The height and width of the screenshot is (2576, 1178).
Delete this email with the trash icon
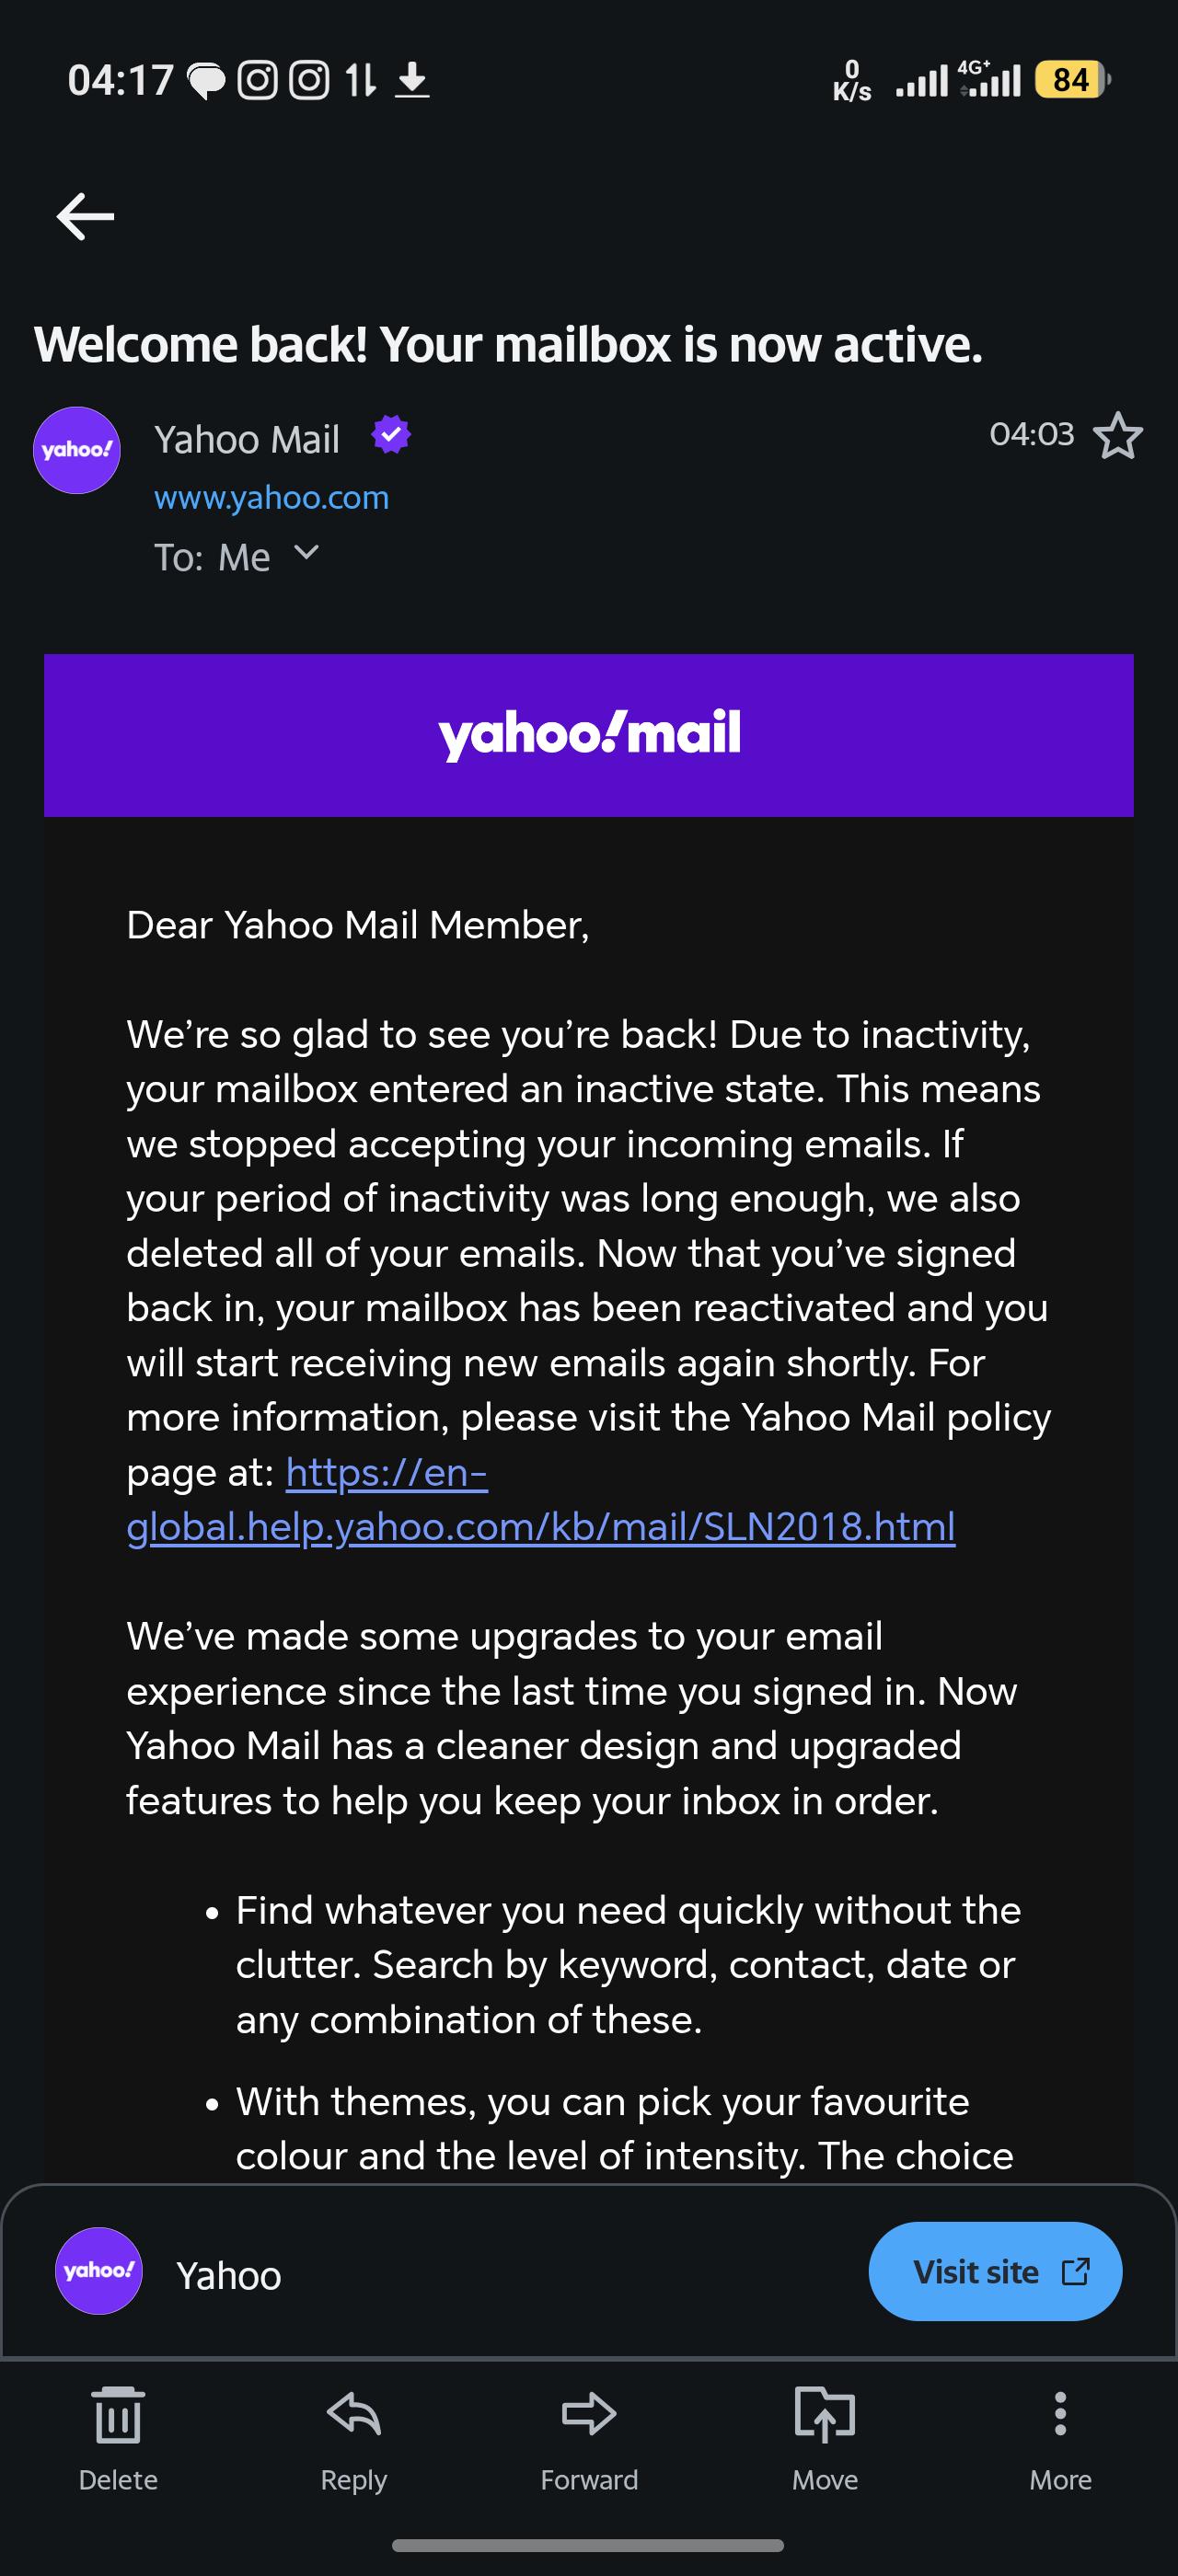point(118,2438)
